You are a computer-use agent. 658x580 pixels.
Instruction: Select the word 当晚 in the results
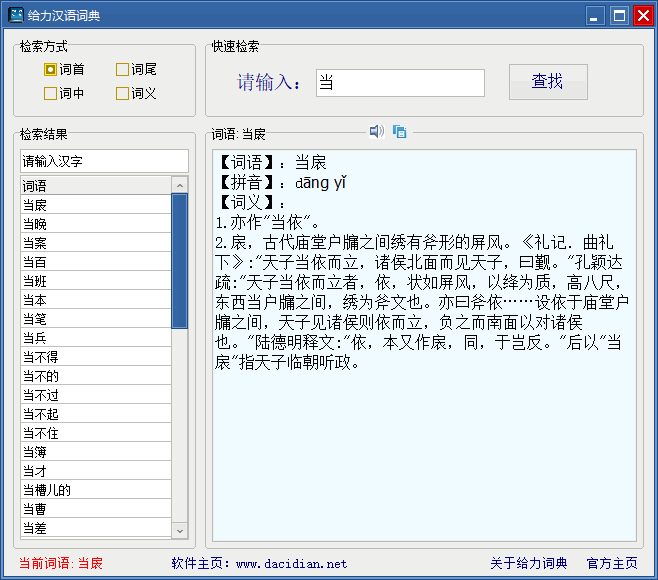[96, 223]
